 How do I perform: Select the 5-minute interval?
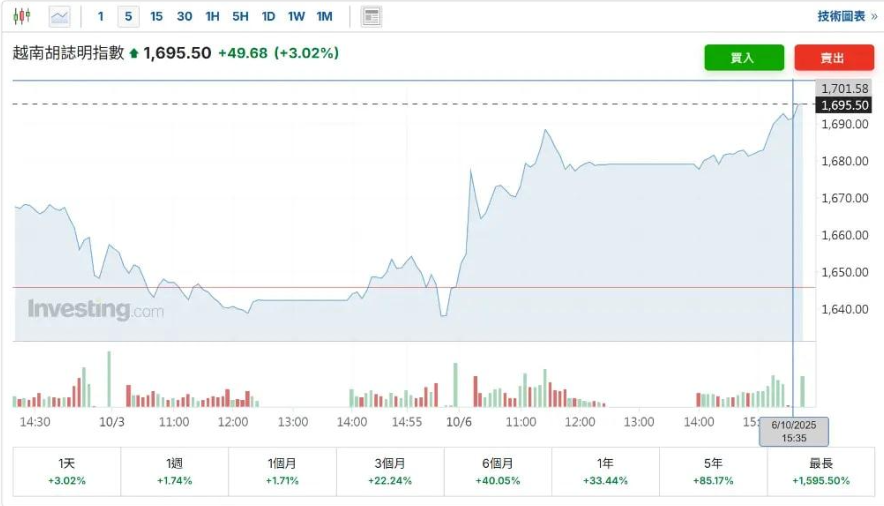(x=128, y=16)
